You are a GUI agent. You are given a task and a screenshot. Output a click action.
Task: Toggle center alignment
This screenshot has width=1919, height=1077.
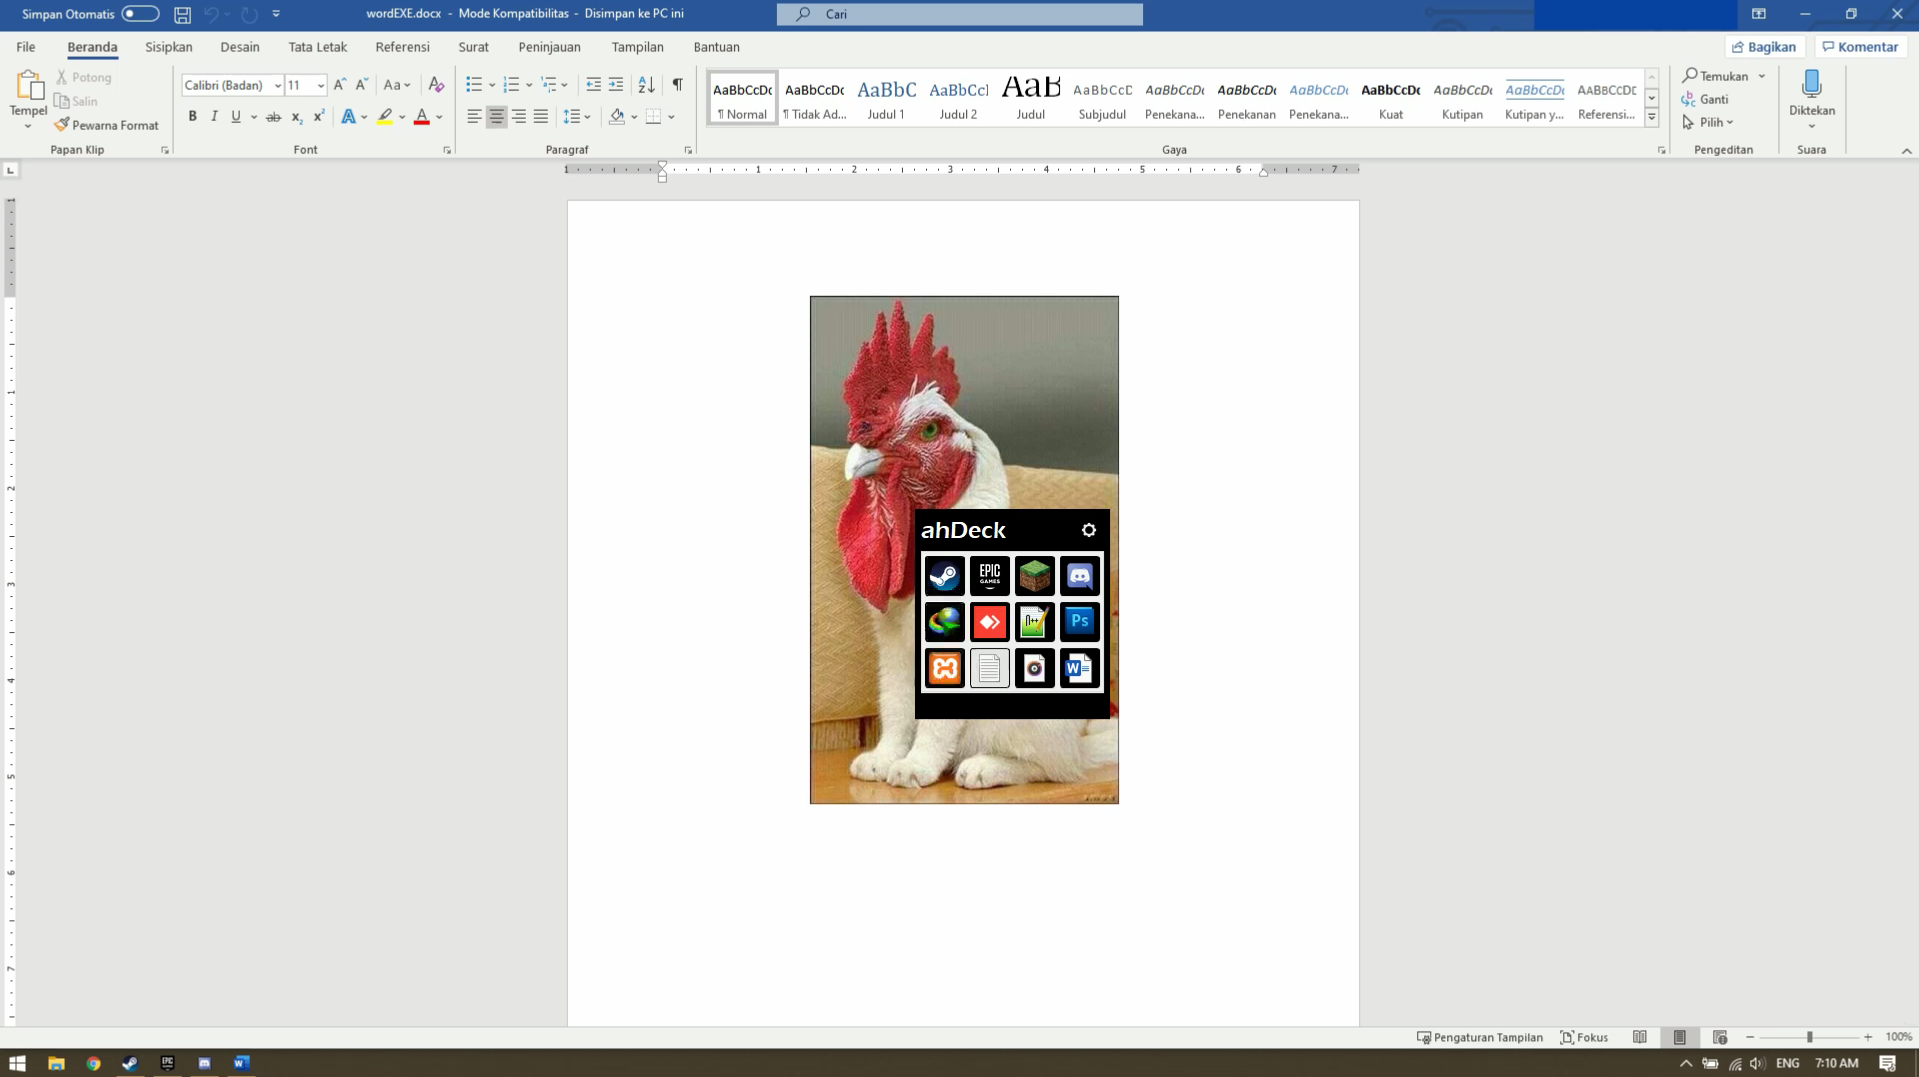(x=496, y=117)
